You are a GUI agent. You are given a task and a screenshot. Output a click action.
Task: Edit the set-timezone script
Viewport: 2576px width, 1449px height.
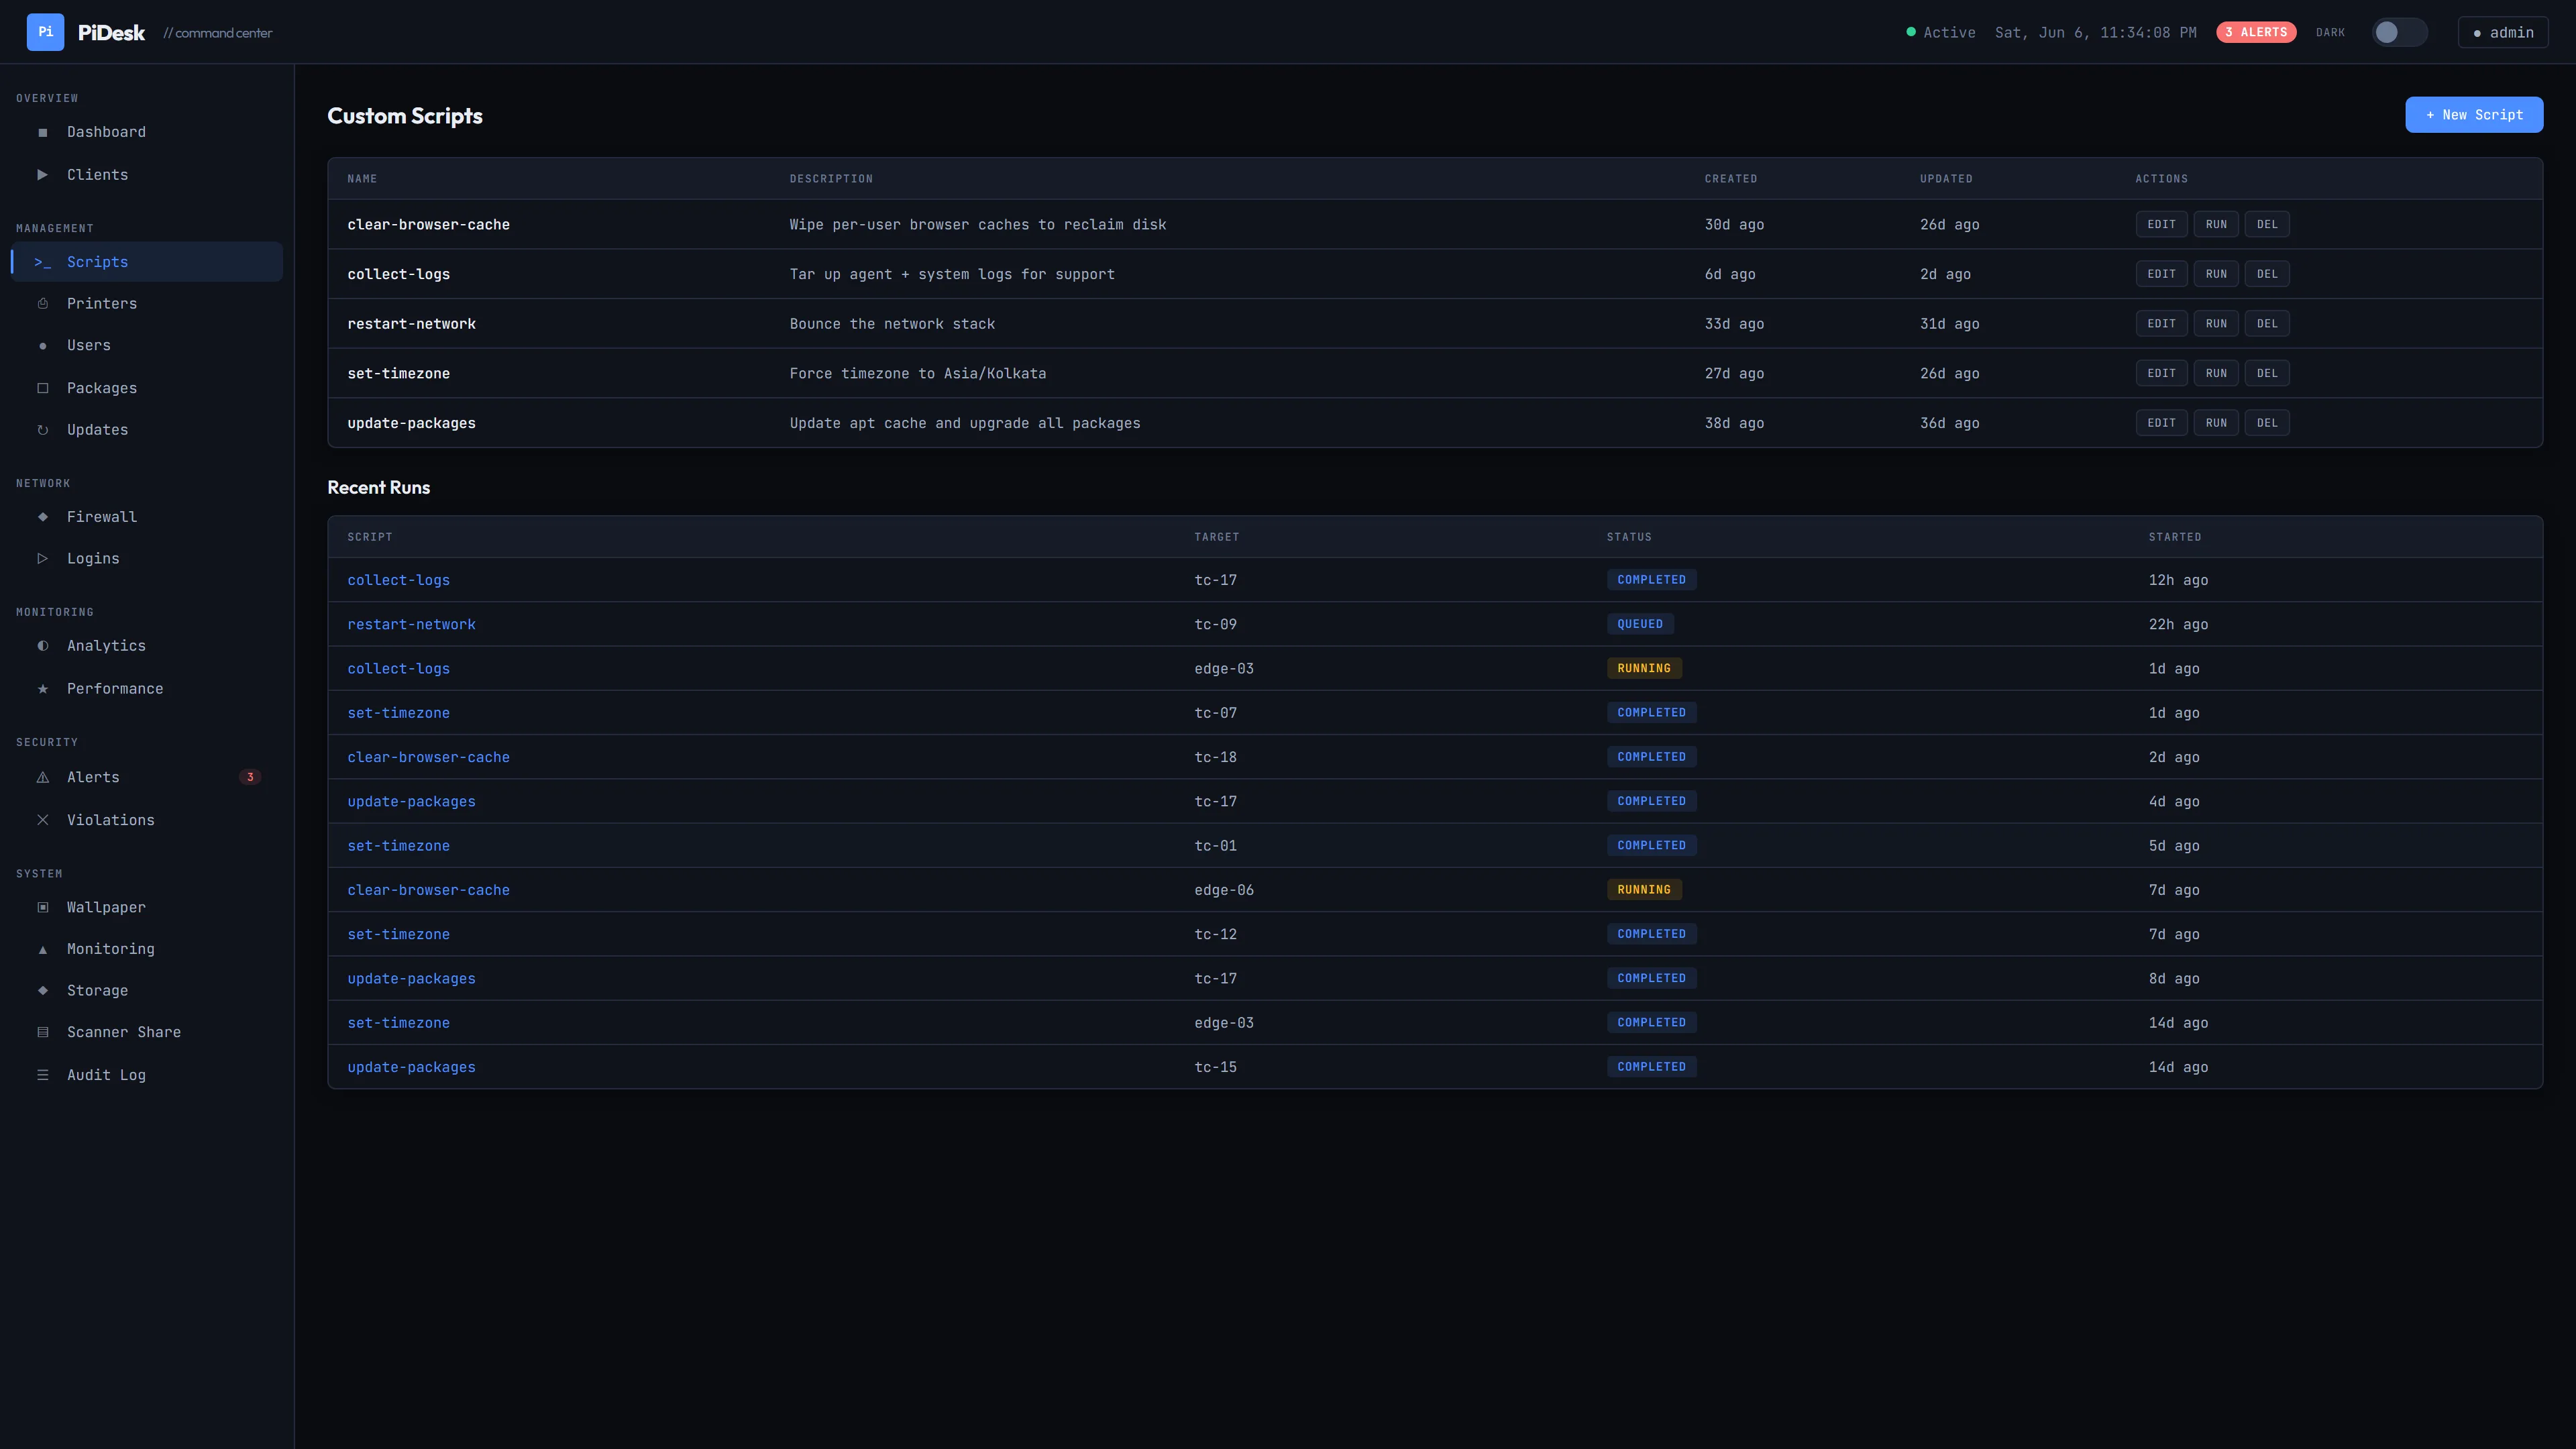pyautogui.click(x=2161, y=373)
